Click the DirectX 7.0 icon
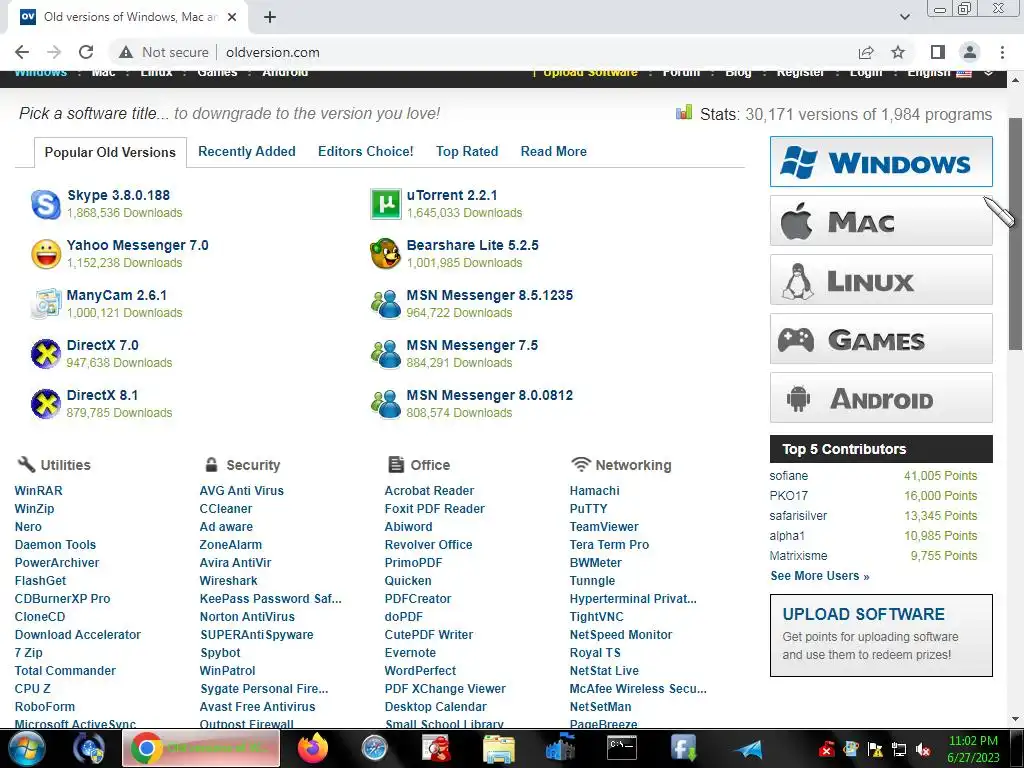This screenshot has width=1024, height=768. pyautogui.click(x=46, y=354)
